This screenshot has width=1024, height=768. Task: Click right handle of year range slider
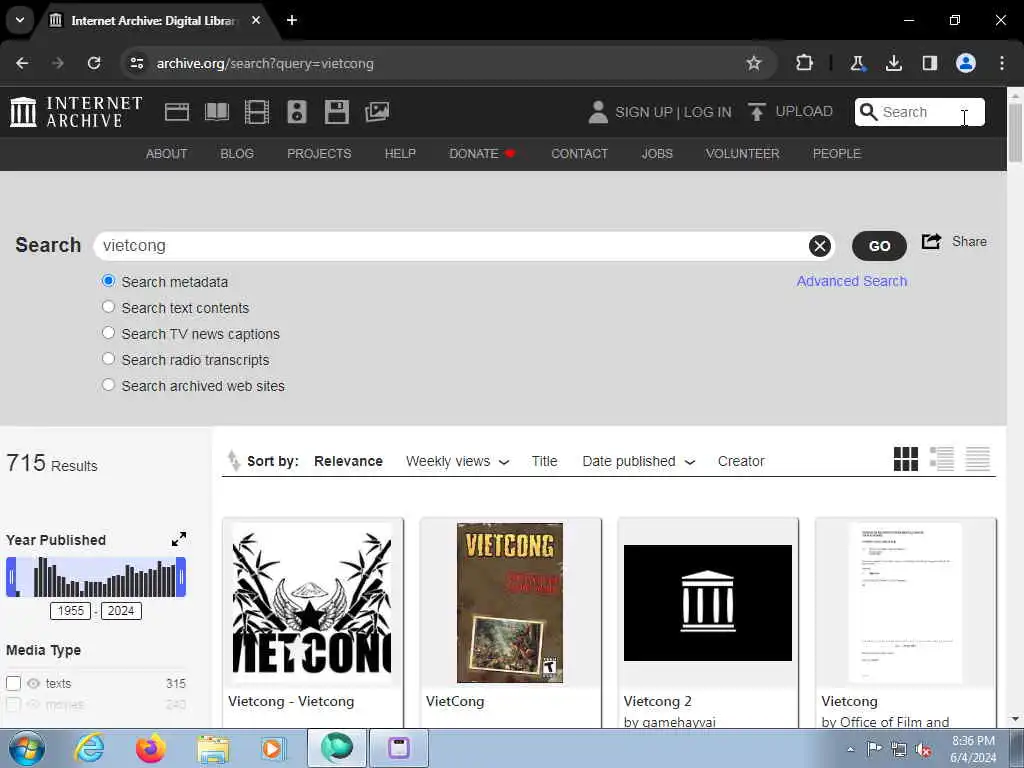(182, 577)
